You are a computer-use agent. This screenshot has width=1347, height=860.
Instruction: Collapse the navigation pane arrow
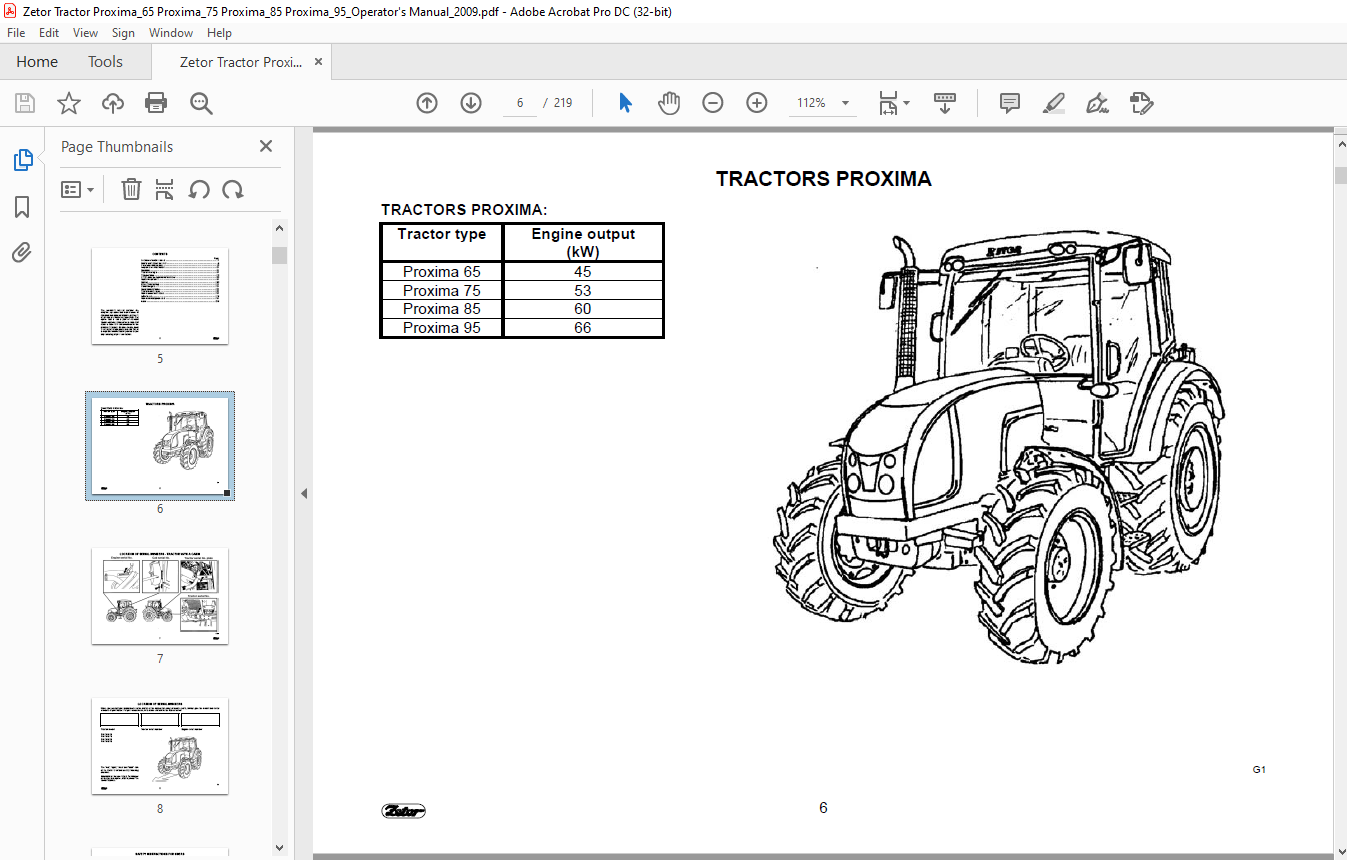tap(304, 493)
